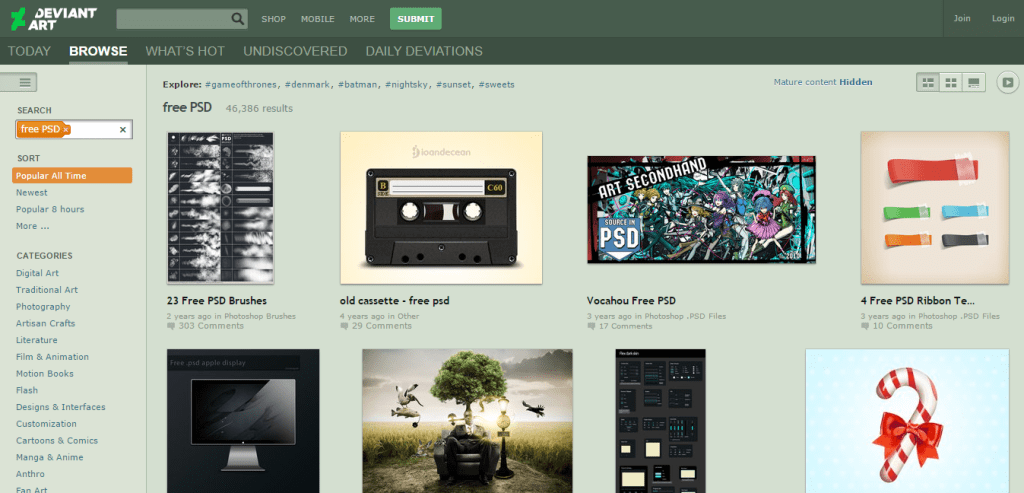Select Traditional Art category

click(46, 290)
